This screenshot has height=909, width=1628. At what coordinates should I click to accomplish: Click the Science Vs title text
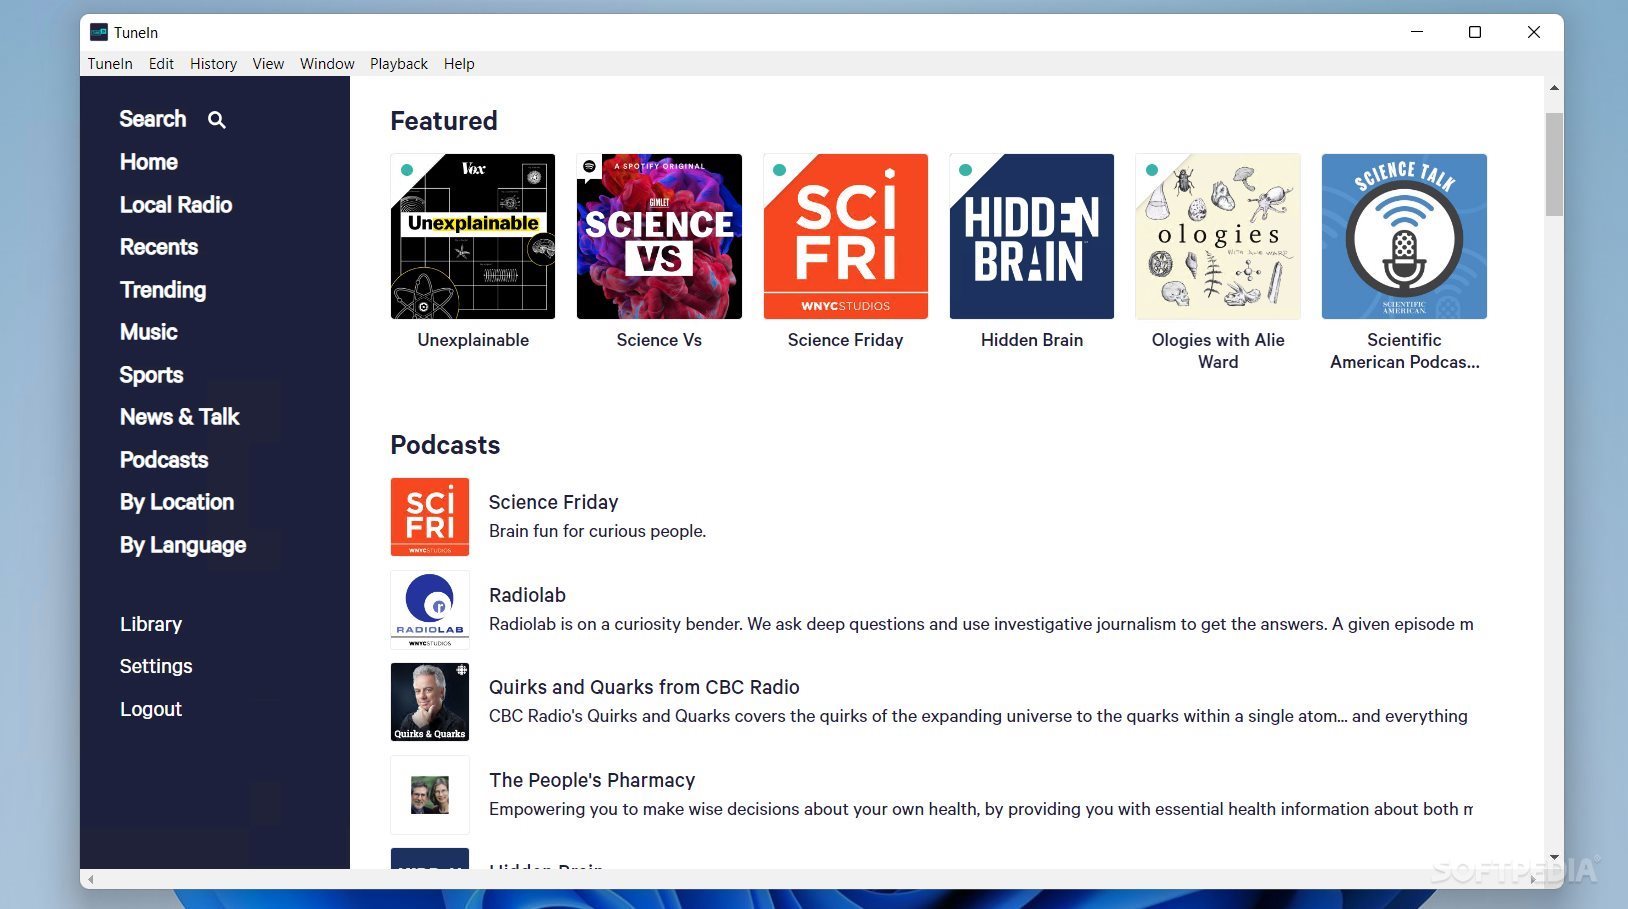[x=659, y=340]
